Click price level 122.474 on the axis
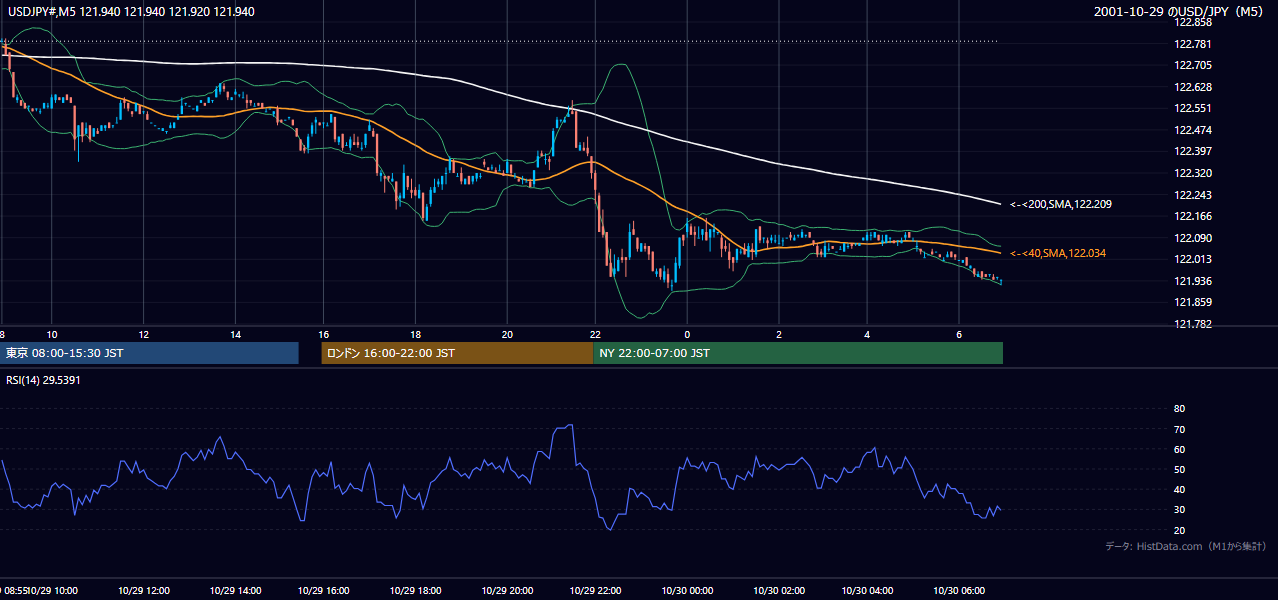 click(1192, 130)
